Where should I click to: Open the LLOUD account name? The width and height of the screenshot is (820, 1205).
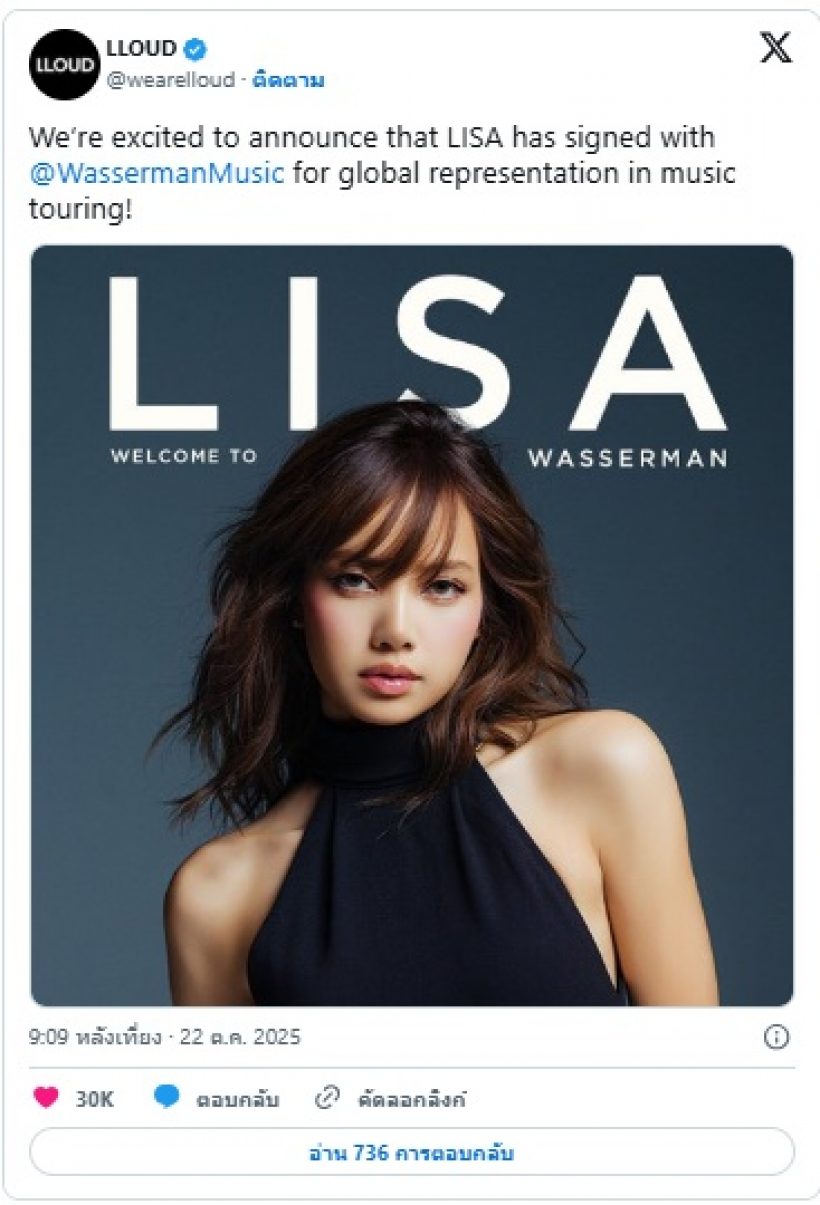click(x=141, y=48)
